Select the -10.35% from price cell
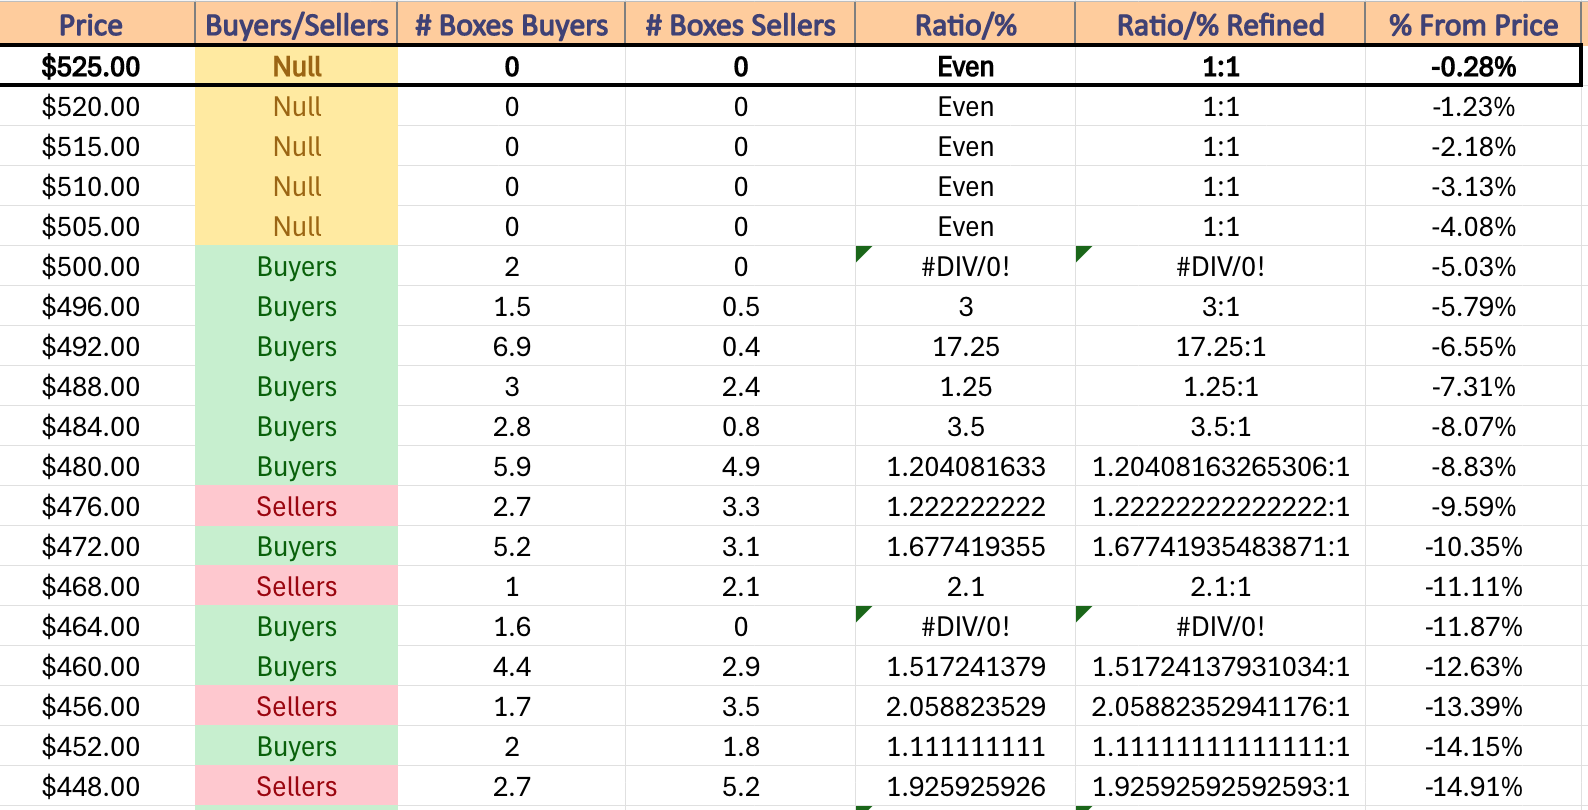Screen dimensions: 1588x810 1473,546
